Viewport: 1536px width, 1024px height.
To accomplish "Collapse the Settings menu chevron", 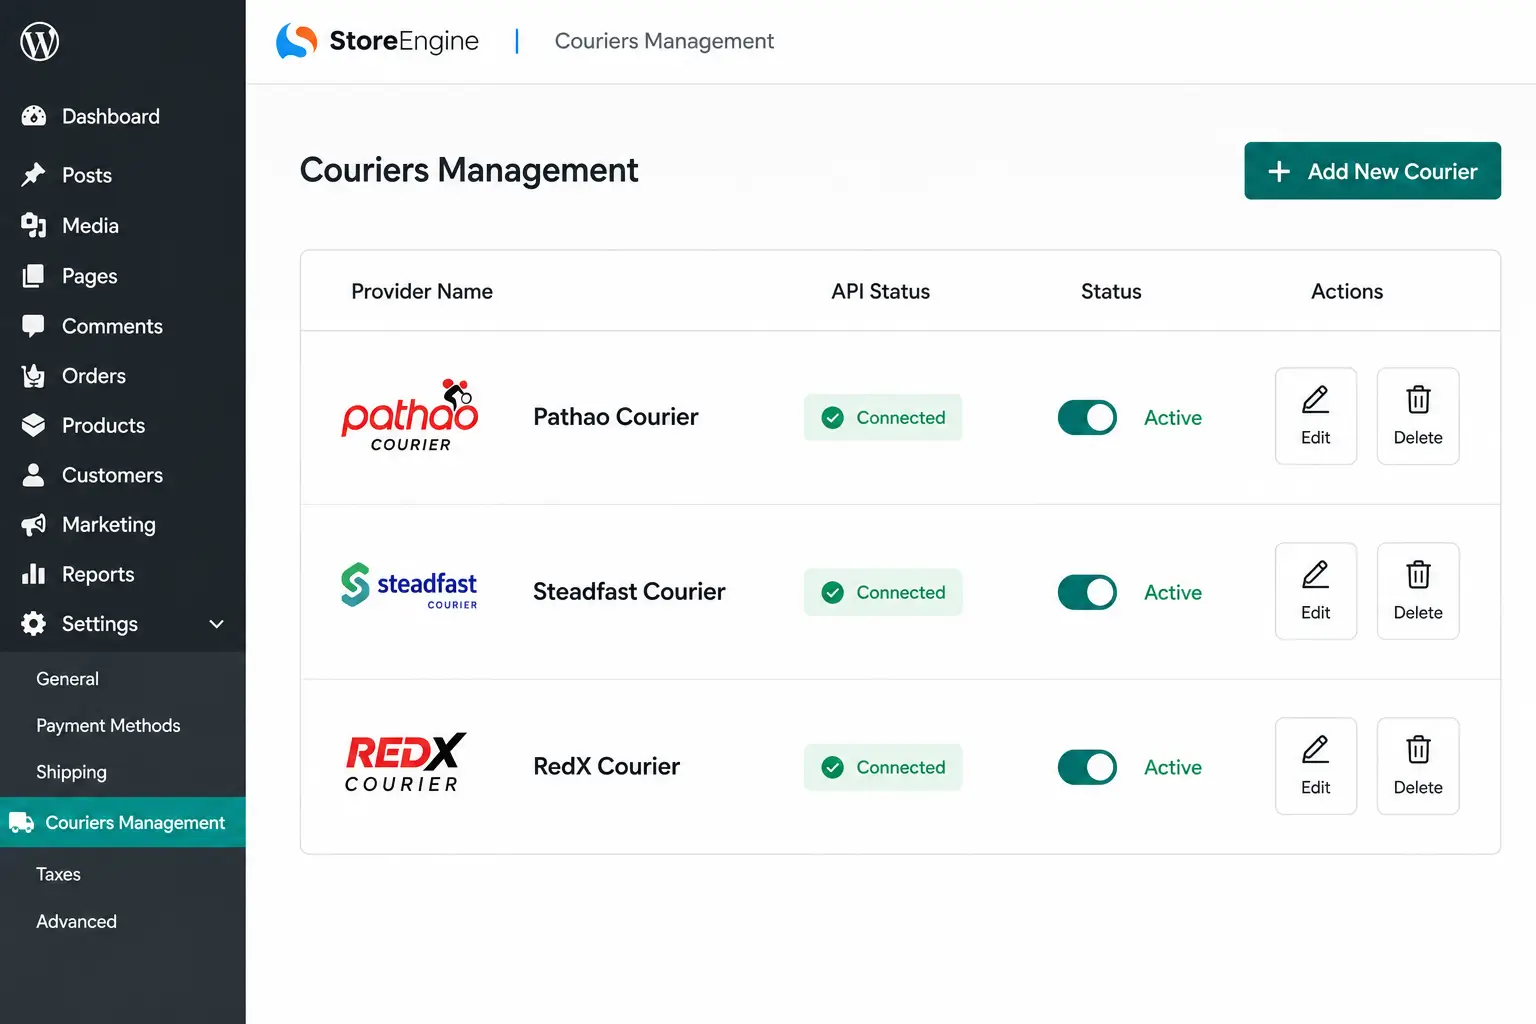I will coord(216,624).
